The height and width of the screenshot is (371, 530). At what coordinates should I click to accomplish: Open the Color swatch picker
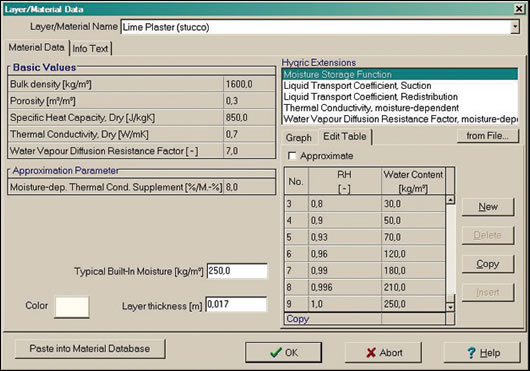72,307
